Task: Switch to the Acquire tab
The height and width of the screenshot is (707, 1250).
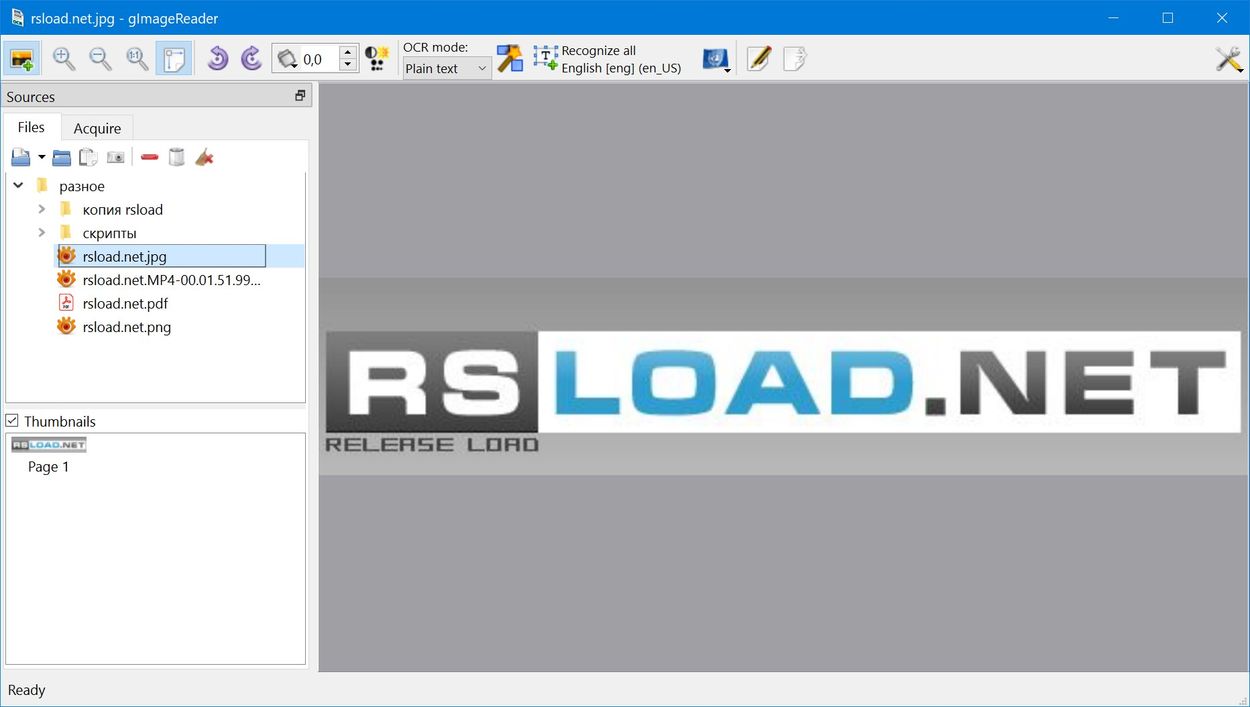Action: [97, 128]
